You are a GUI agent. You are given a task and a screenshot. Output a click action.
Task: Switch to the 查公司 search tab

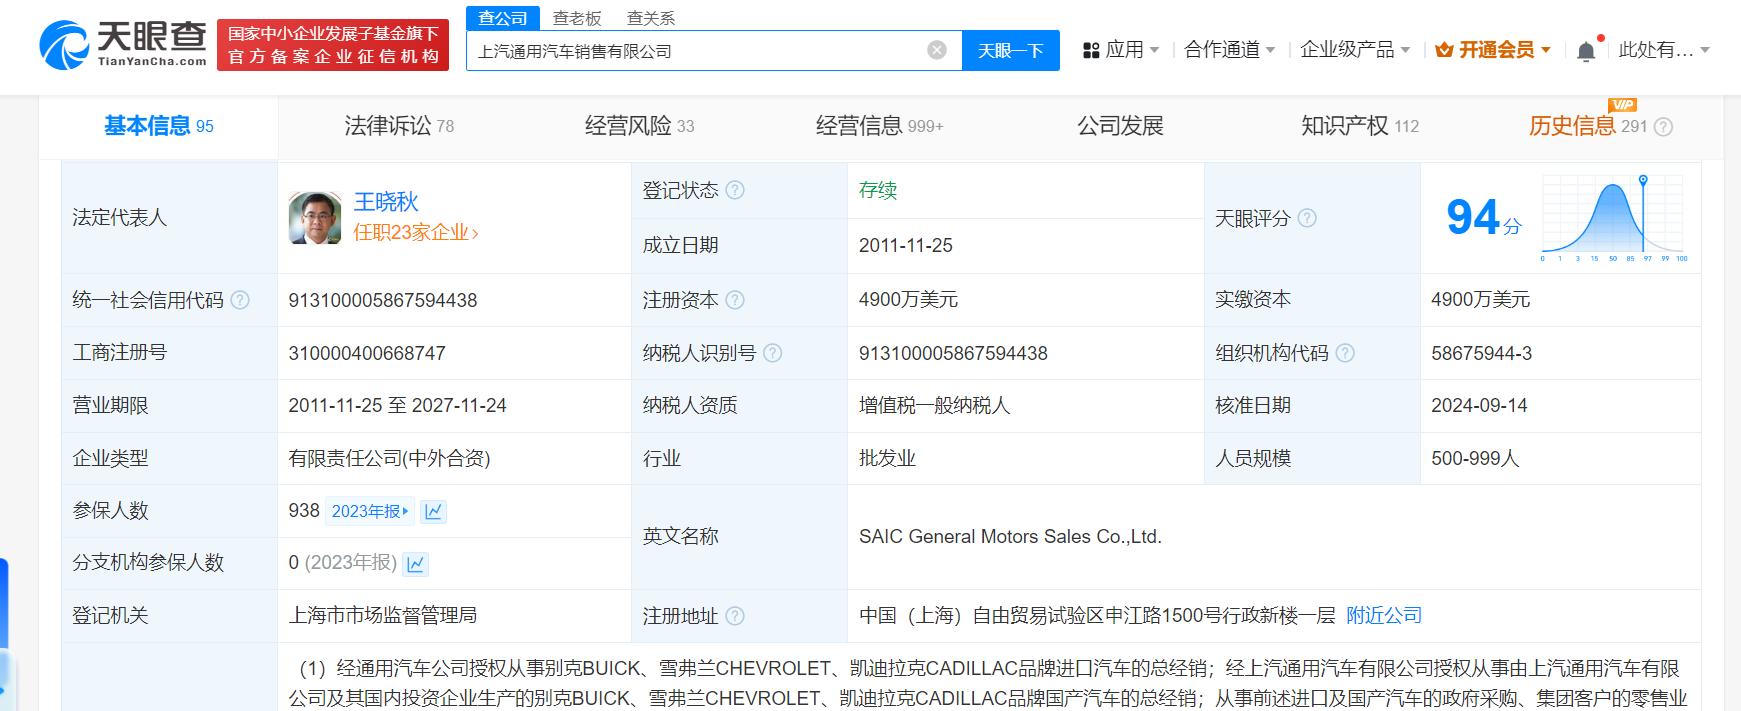pyautogui.click(x=503, y=18)
